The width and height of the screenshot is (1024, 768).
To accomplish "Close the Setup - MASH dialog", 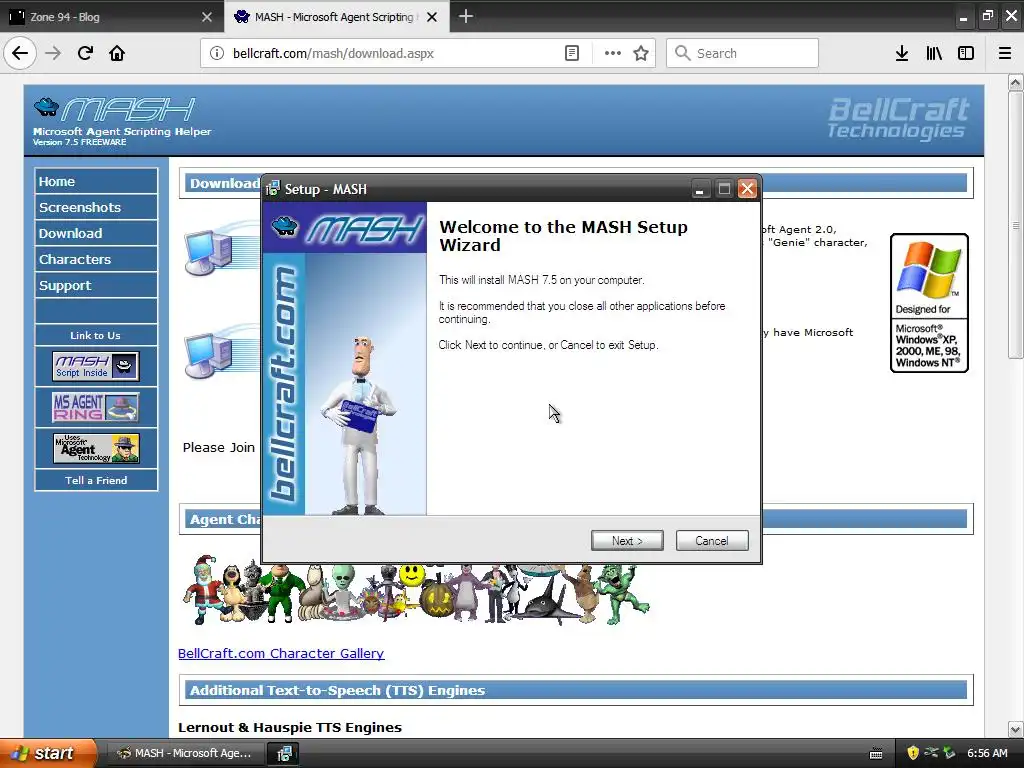I will click(x=747, y=189).
